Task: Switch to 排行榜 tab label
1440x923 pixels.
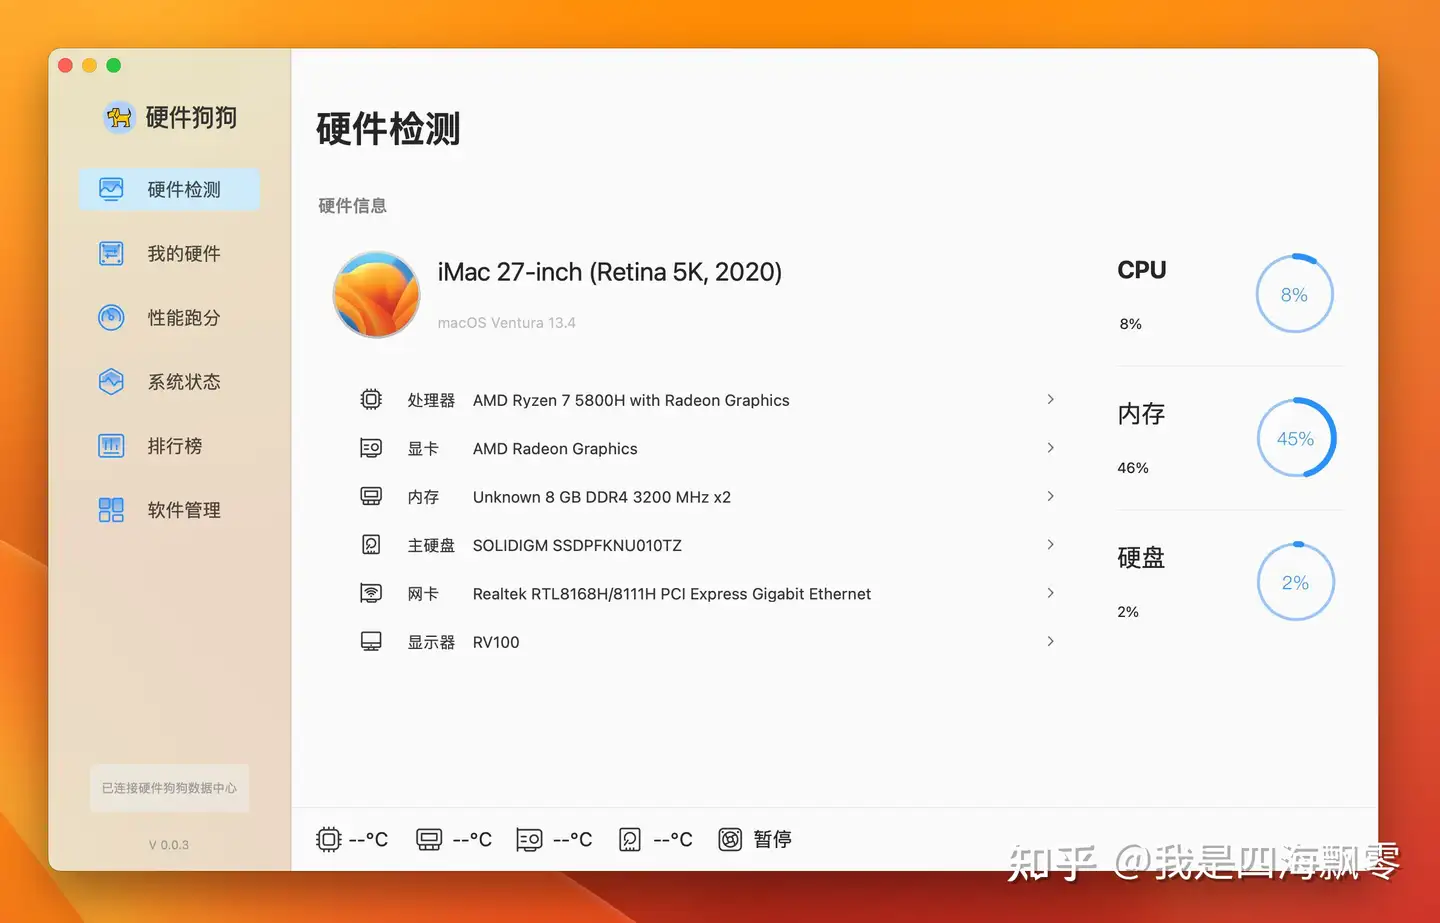Action: [175, 445]
